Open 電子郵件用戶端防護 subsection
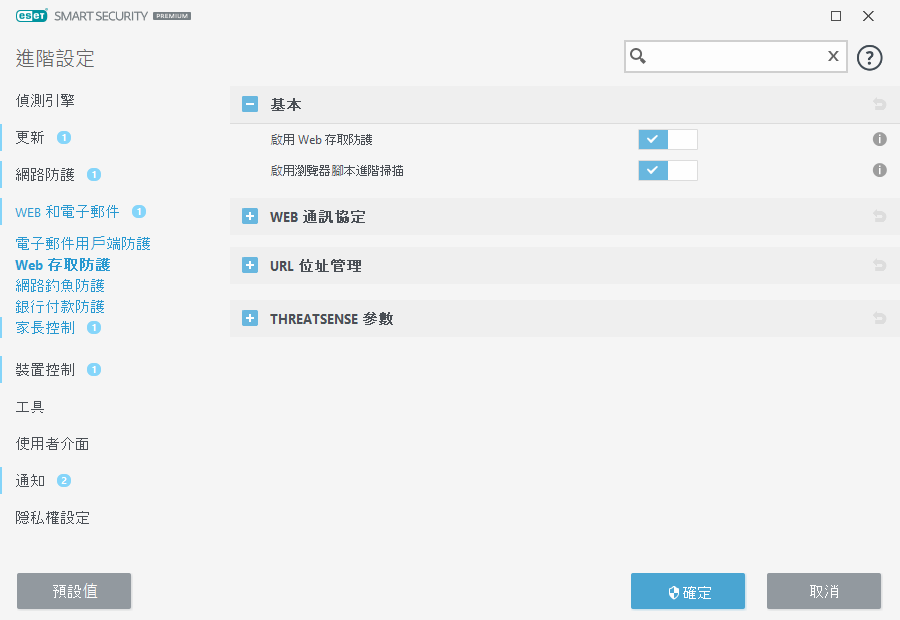Image resolution: width=900 pixels, height=620 pixels. [x=83, y=243]
